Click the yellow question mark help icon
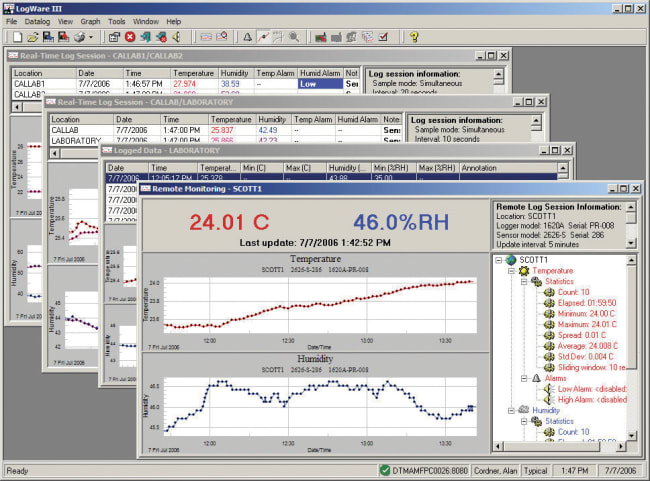This screenshot has width=650, height=481. [x=413, y=37]
